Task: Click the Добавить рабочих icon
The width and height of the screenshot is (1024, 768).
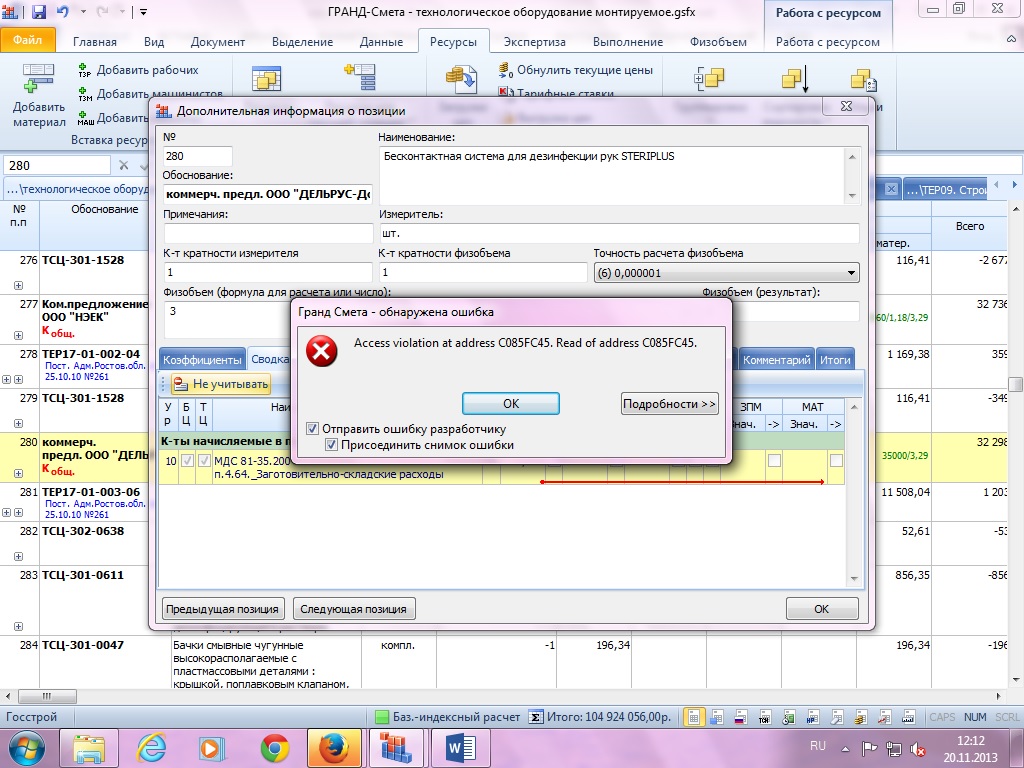Action: coord(86,71)
